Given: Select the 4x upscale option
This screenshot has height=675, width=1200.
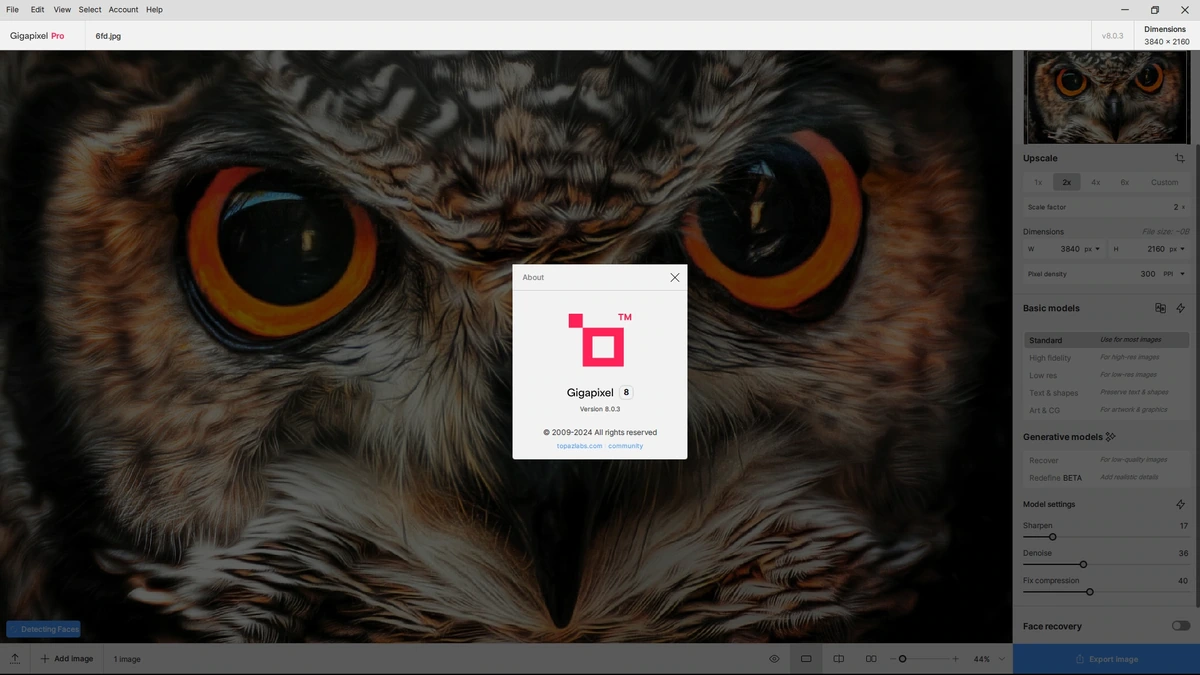Looking at the screenshot, I should tap(1096, 182).
